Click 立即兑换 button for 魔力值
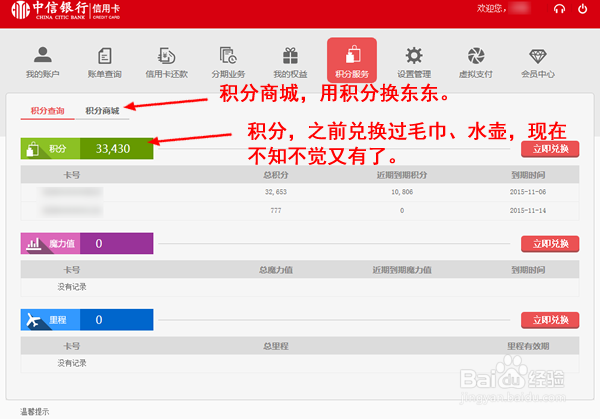The height and width of the screenshot is (419, 600). click(x=550, y=244)
